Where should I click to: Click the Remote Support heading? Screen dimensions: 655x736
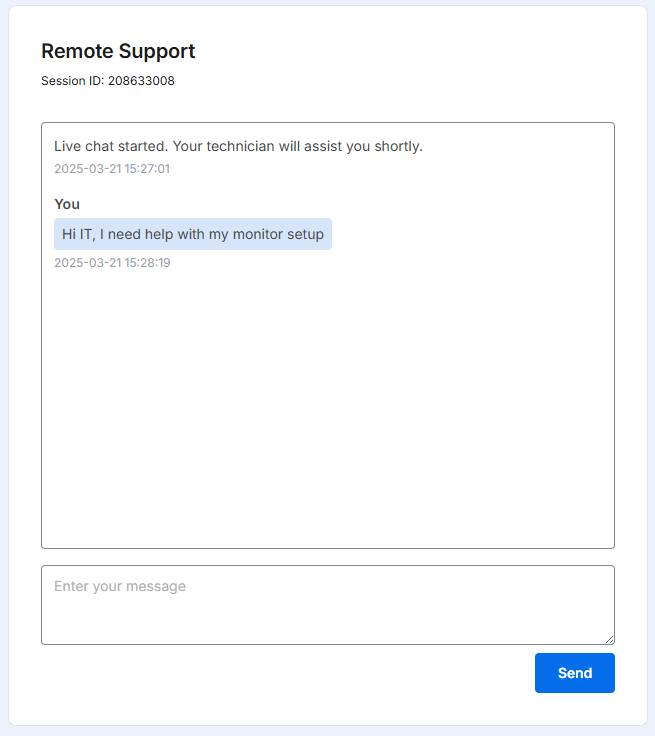(x=118, y=51)
